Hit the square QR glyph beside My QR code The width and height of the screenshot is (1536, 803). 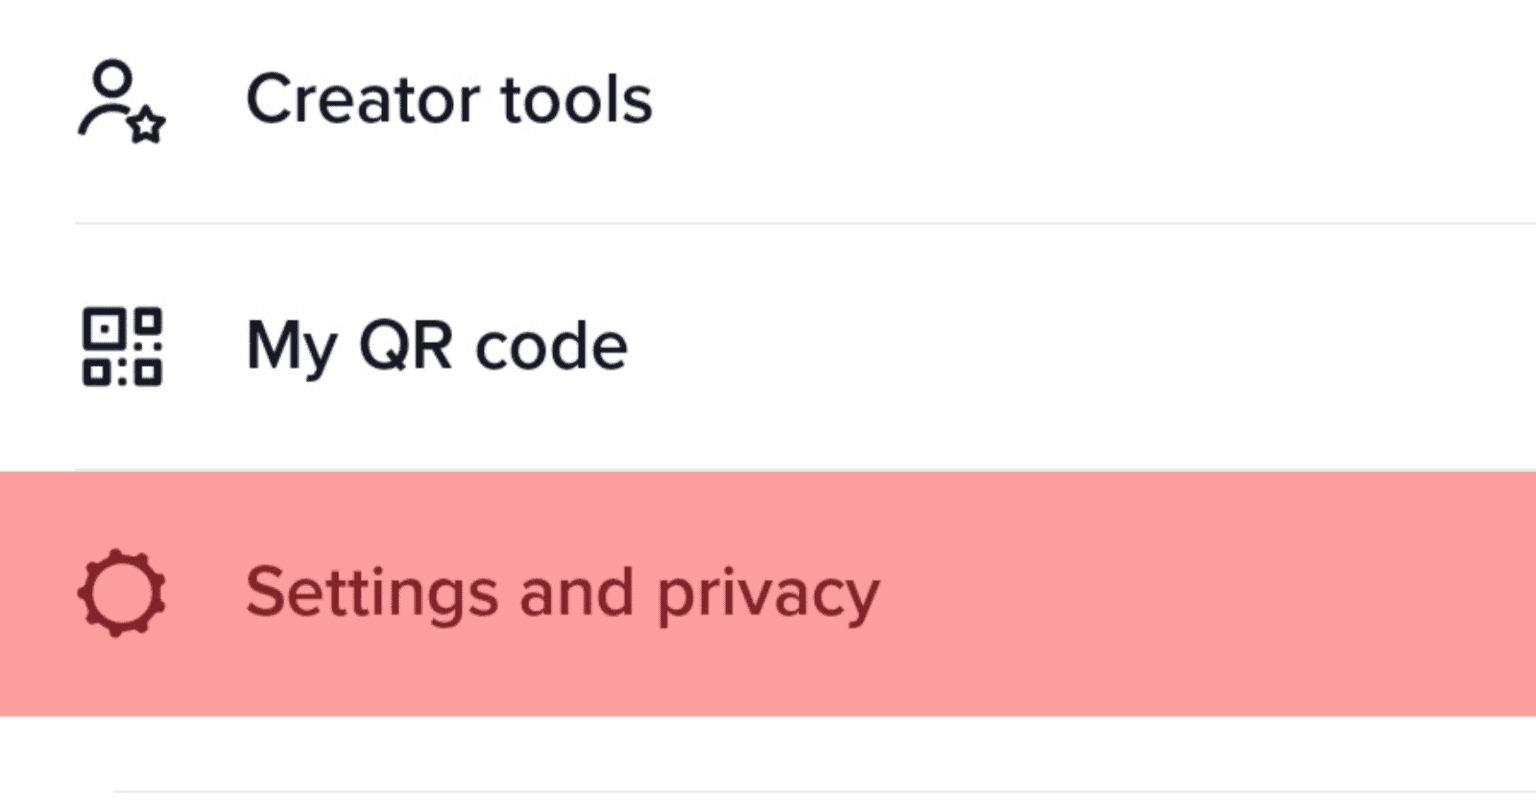point(122,347)
